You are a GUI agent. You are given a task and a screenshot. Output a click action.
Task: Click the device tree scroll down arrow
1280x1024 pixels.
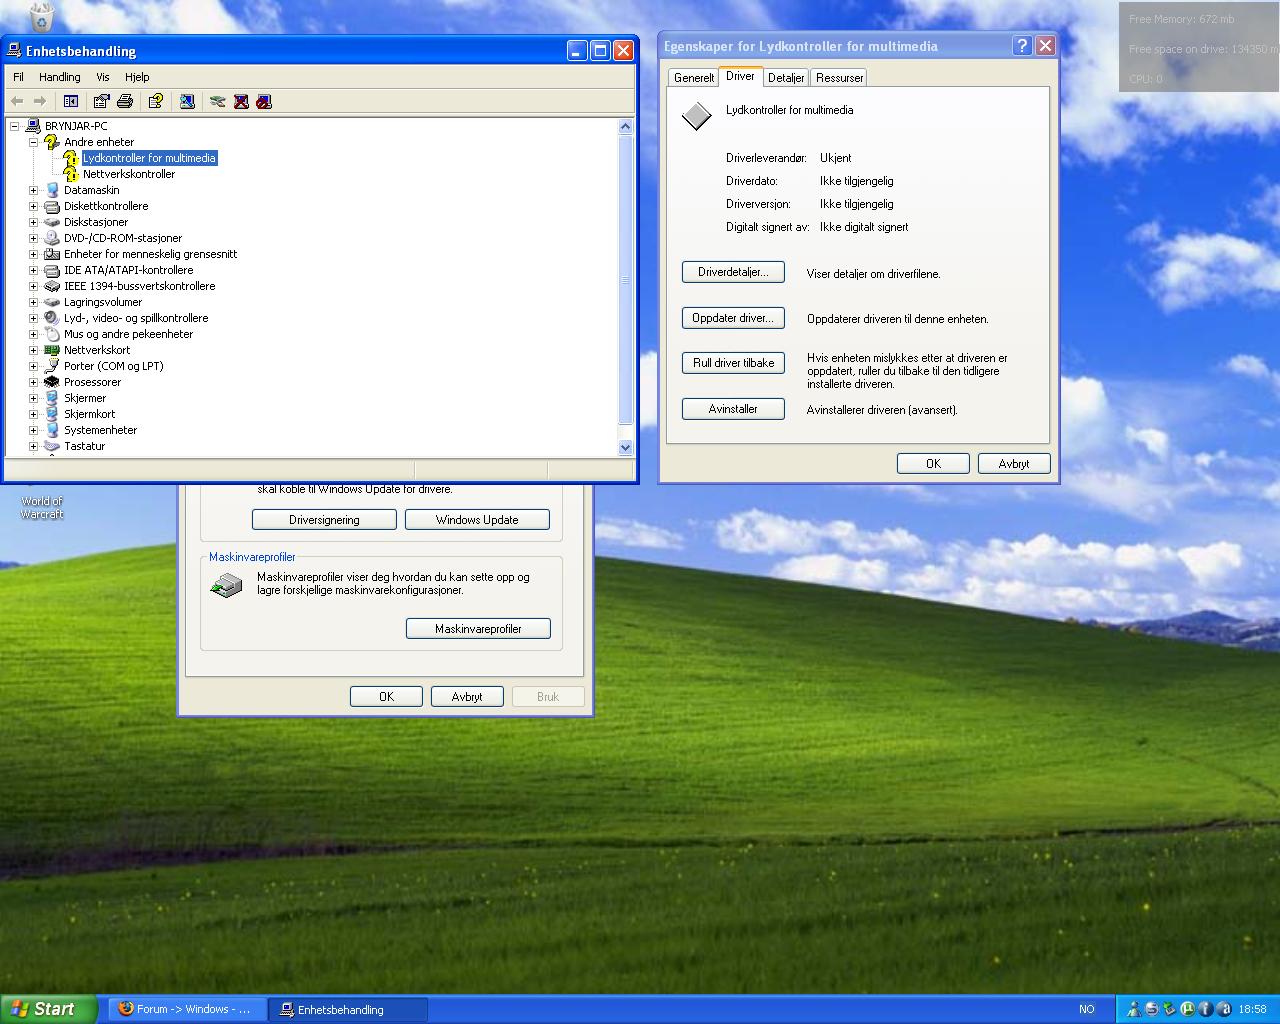[626, 447]
